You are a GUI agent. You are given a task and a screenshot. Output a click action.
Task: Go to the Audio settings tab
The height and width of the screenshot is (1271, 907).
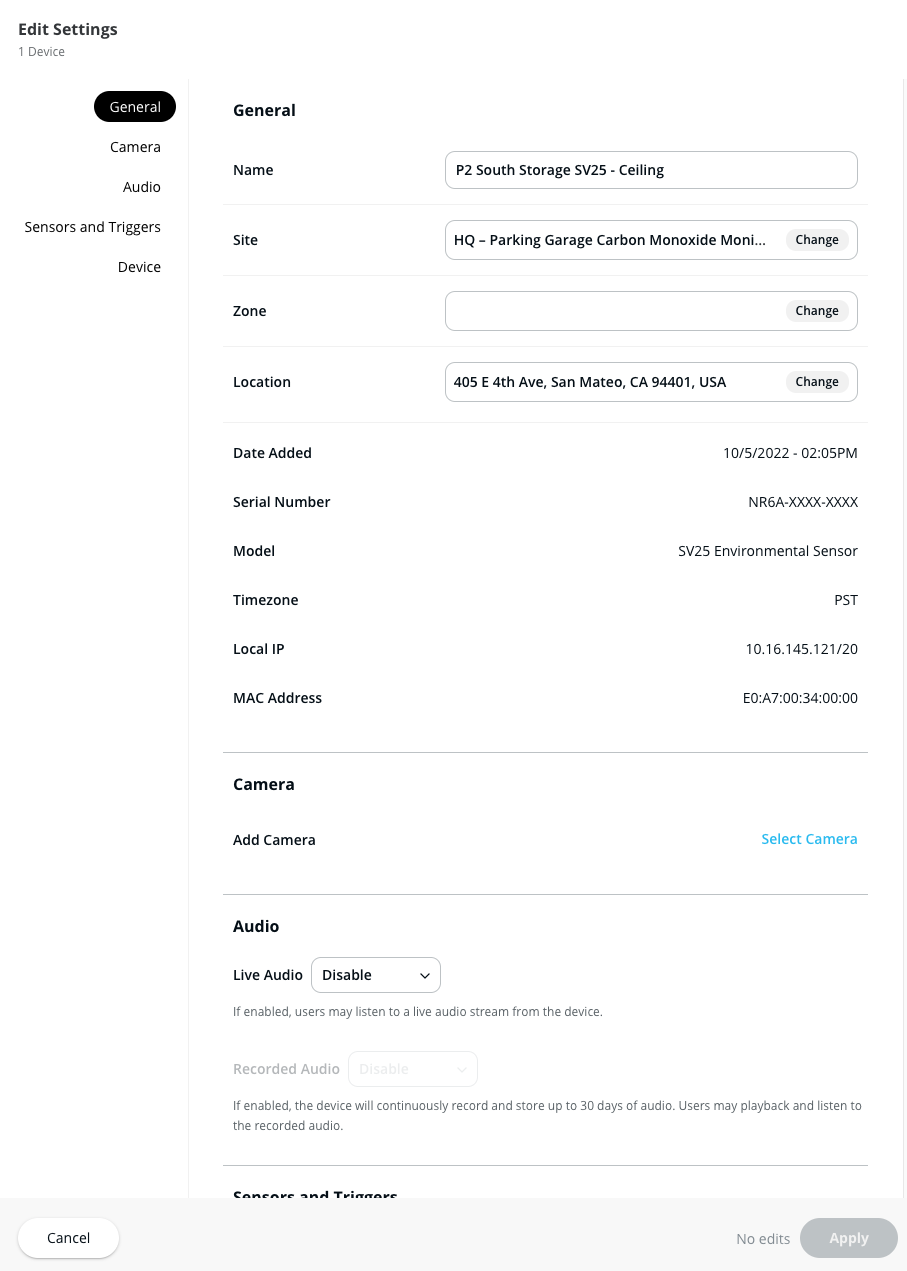coord(142,187)
